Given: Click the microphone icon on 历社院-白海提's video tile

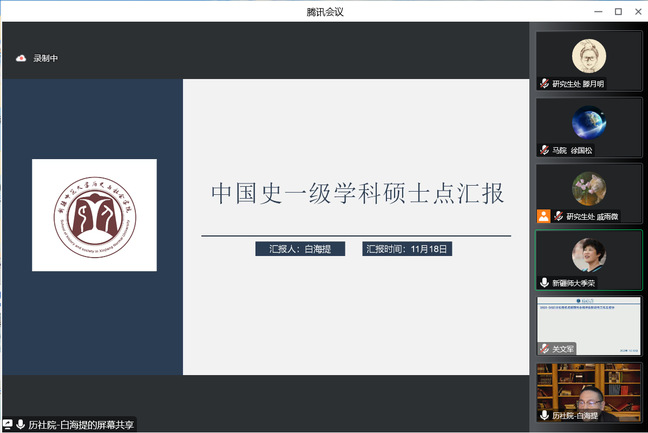Looking at the screenshot, I should (544, 415).
